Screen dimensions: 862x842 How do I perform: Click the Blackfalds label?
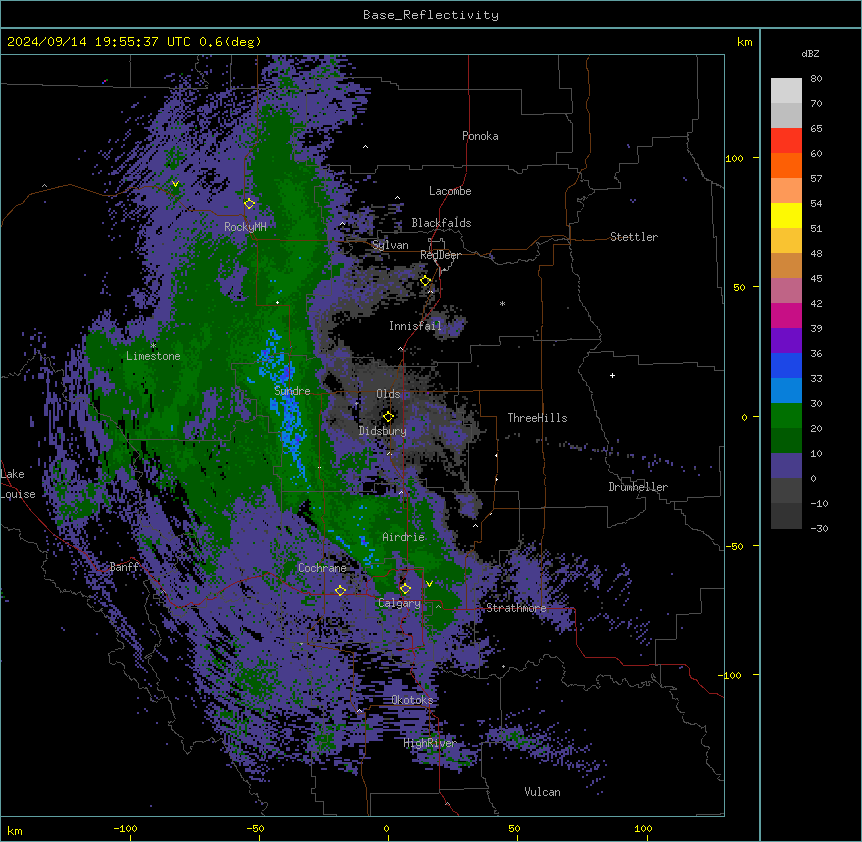click(441, 223)
